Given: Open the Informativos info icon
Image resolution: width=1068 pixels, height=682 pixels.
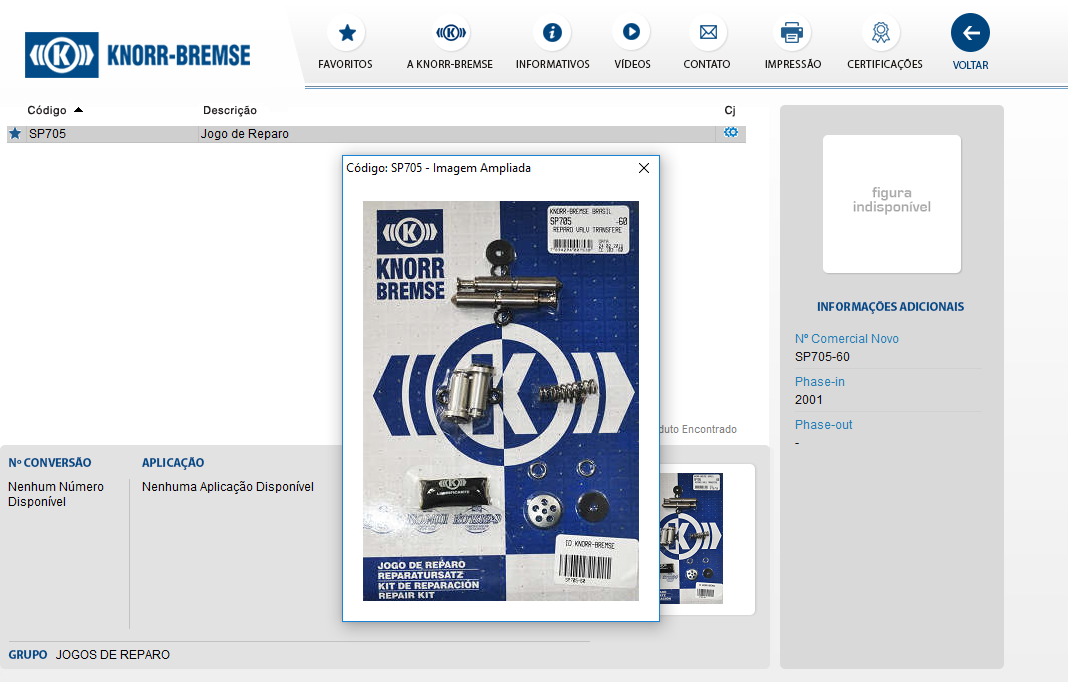Looking at the screenshot, I should coord(552,33).
